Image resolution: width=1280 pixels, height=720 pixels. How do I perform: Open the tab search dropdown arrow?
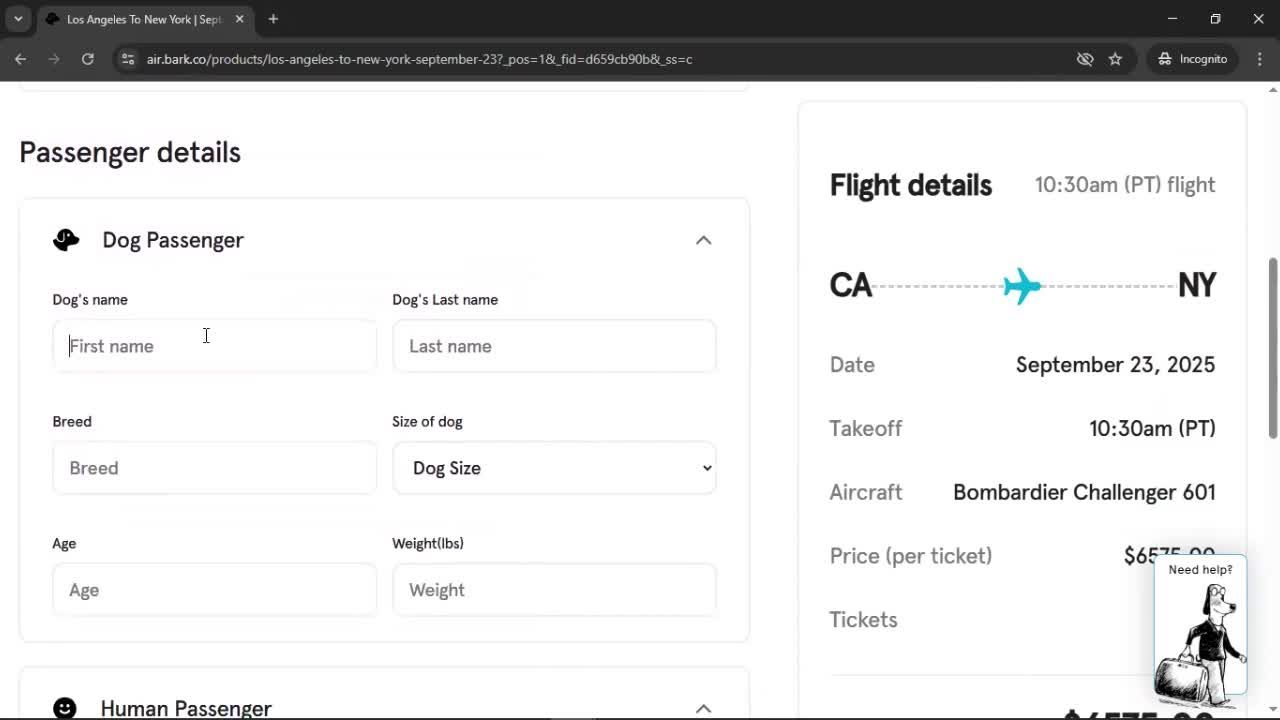coord(18,19)
